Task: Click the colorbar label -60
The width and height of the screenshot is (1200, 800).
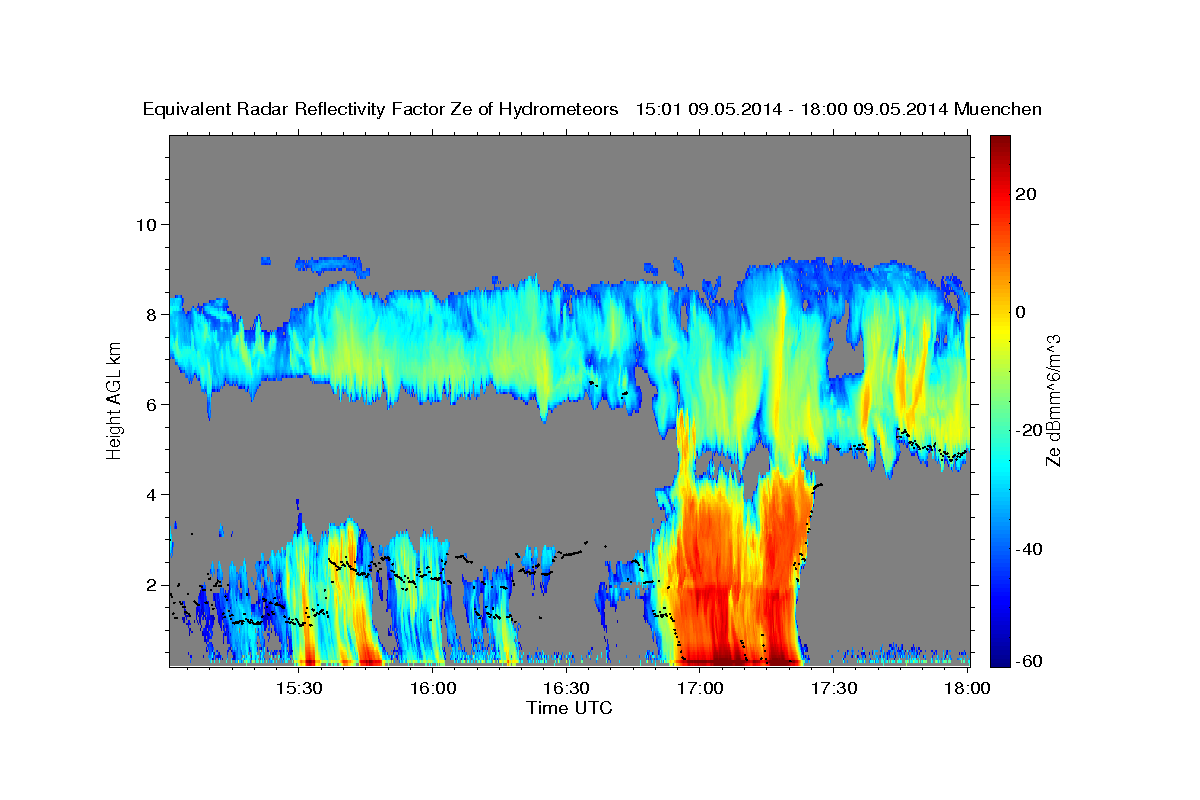Action: coord(1027,661)
